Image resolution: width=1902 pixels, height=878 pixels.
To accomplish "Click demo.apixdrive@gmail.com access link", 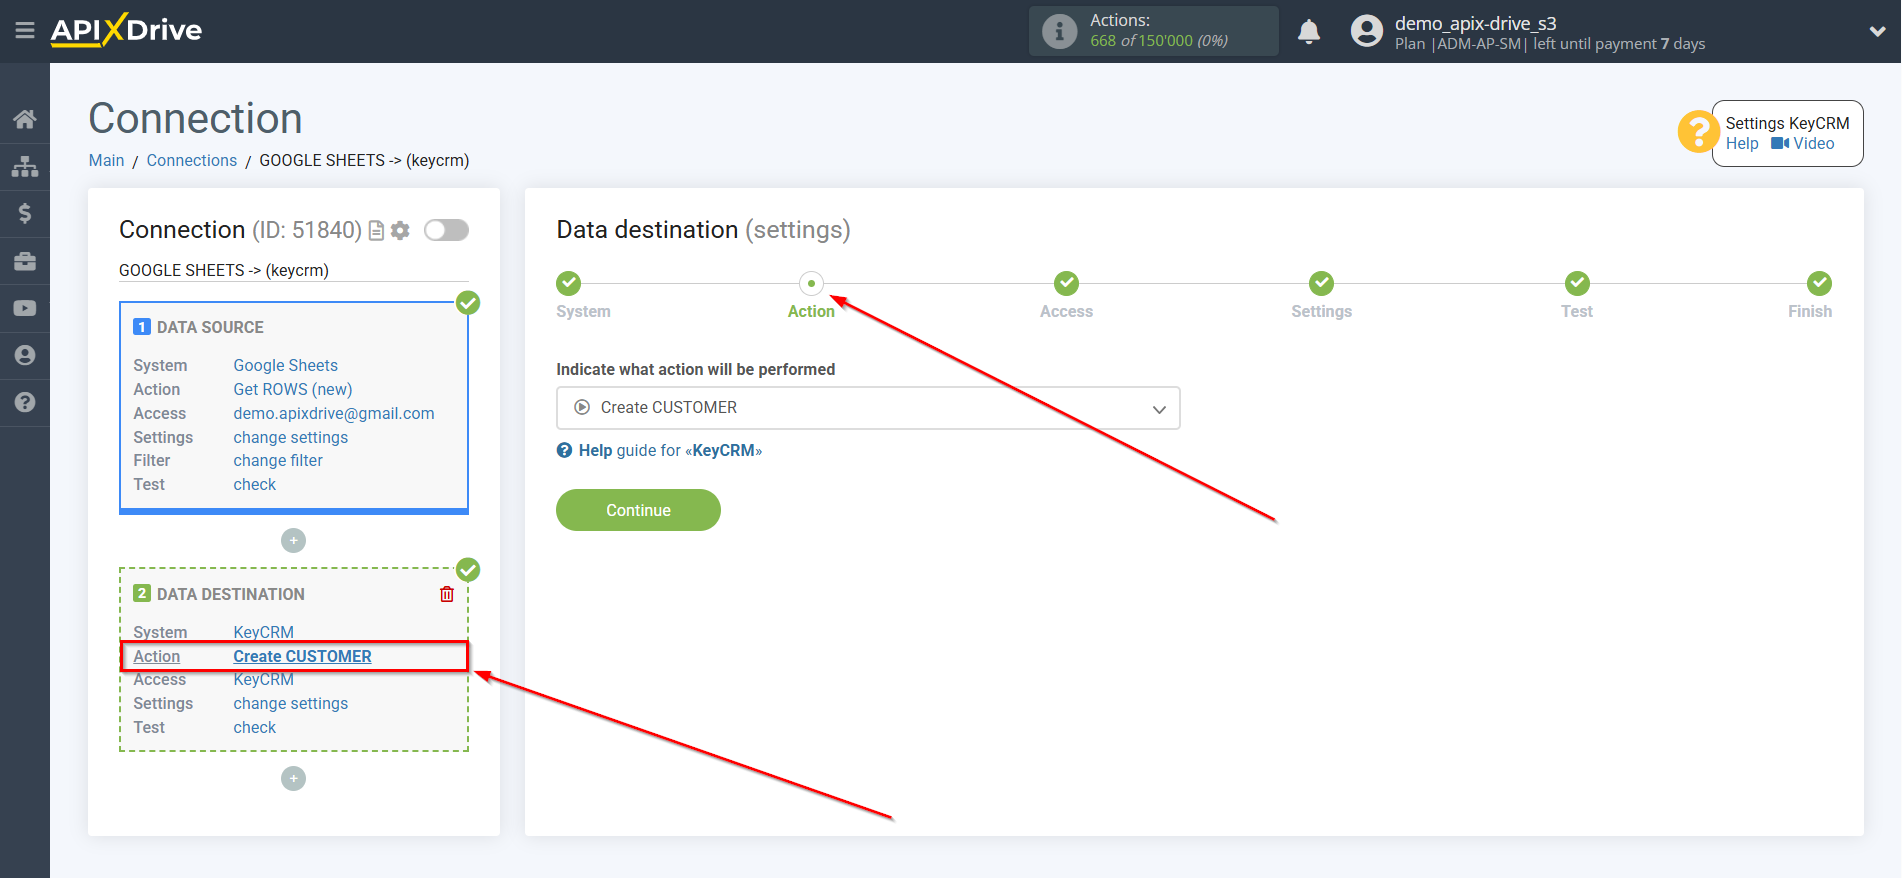I will click(x=334, y=414).
